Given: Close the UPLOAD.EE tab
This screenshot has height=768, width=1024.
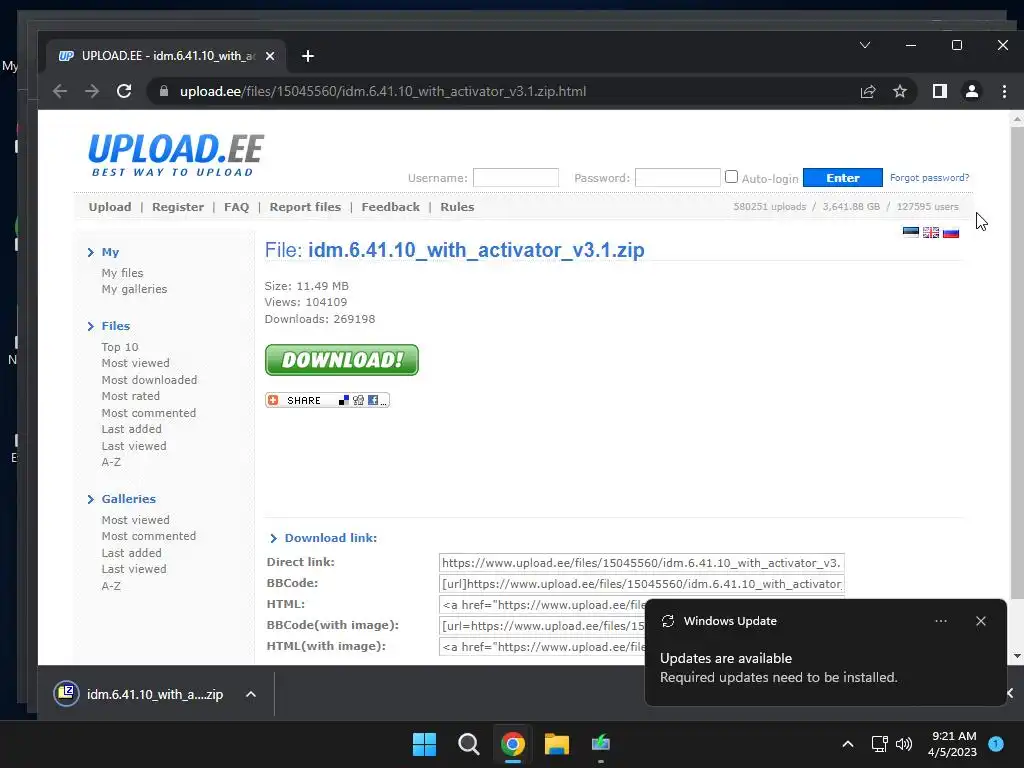Looking at the screenshot, I should pyautogui.click(x=270, y=56).
